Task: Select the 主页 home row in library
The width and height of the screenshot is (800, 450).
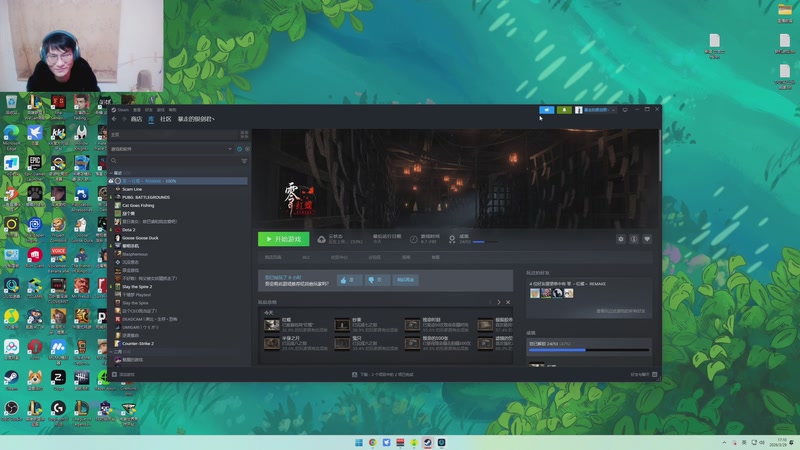Action: pyautogui.click(x=173, y=135)
